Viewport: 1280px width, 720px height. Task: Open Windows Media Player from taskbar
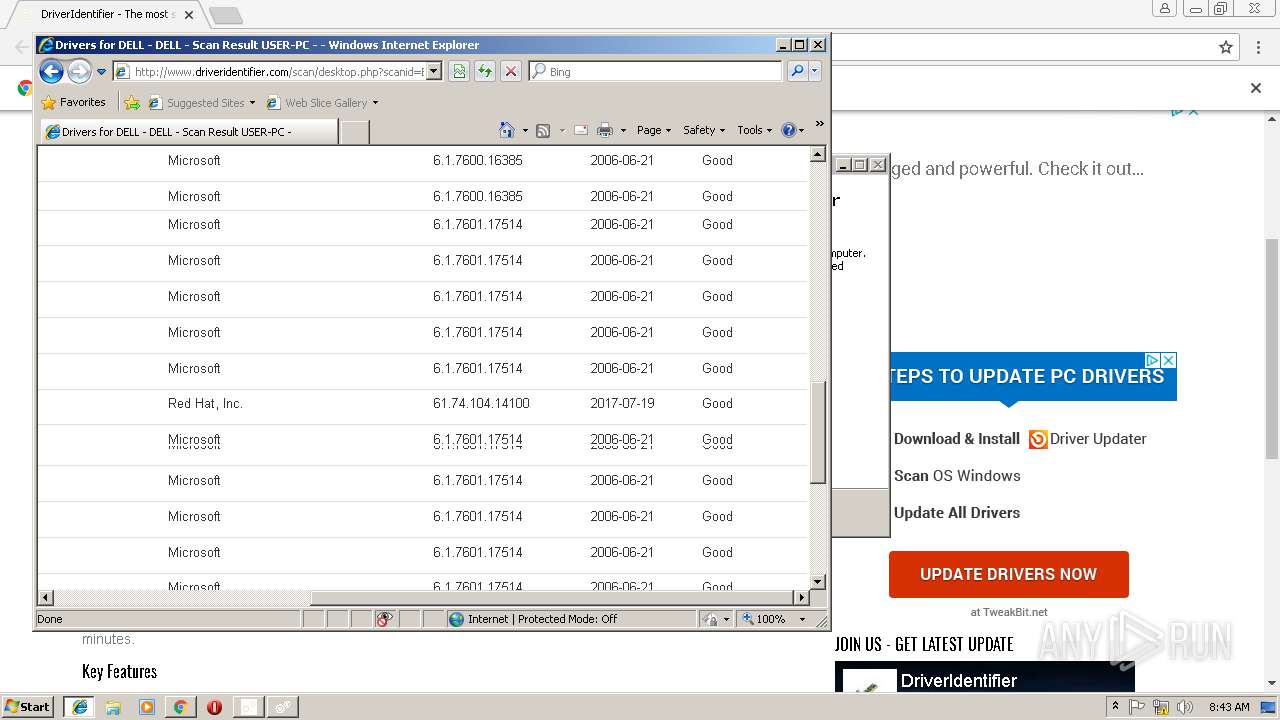click(x=147, y=707)
